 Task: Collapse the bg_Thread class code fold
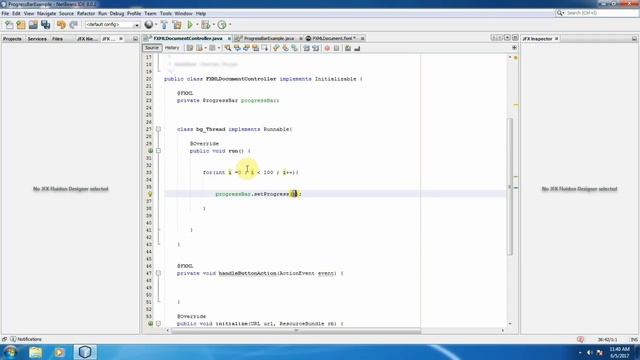pos(158,129)
